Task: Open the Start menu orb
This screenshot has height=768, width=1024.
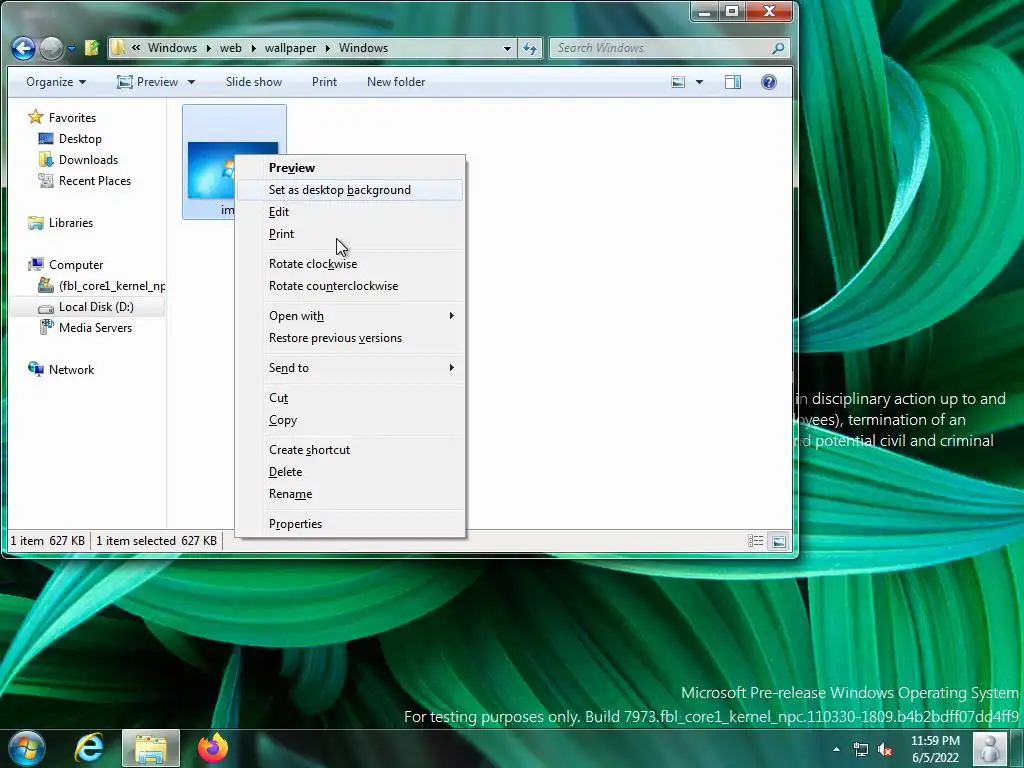Action: tap(27, 748)
